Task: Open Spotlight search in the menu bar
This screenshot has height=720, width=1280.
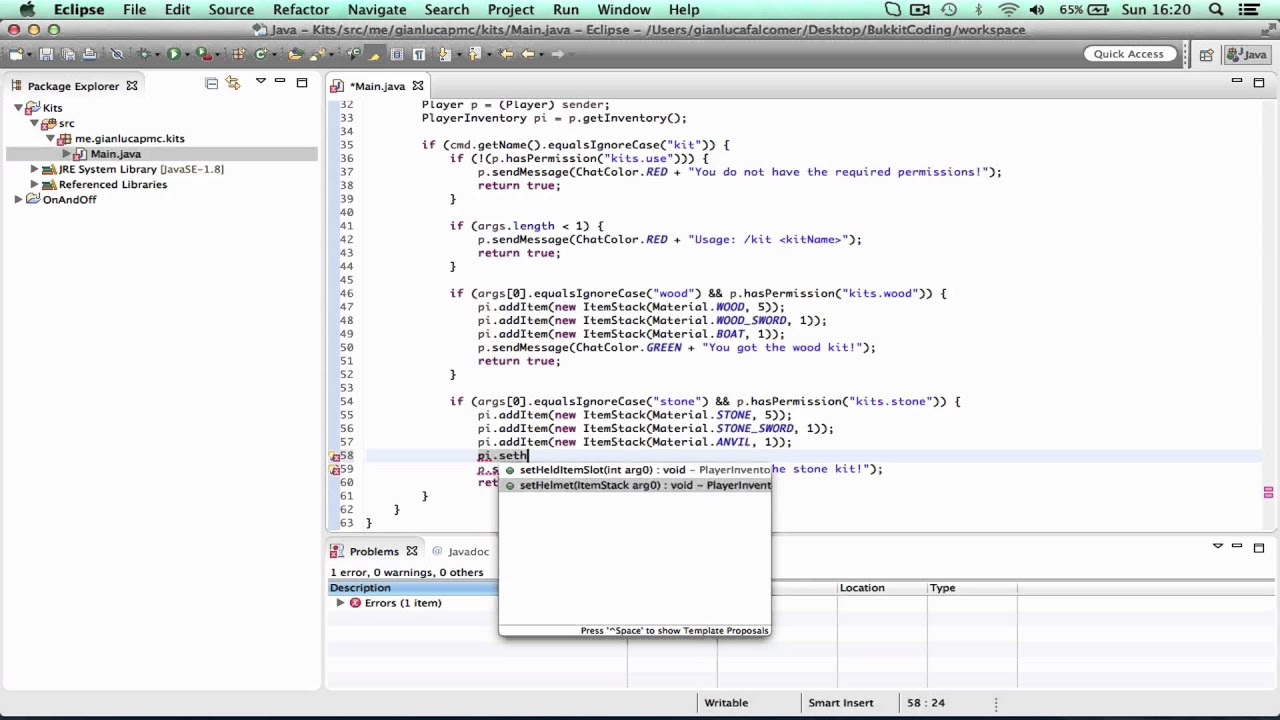Action: point(1216,10)
